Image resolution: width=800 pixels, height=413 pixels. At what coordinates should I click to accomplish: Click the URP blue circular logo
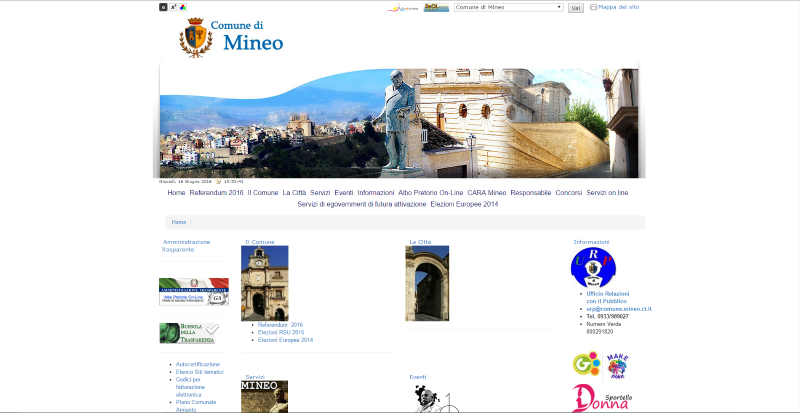pyautogui.click(x=593, y=268)
